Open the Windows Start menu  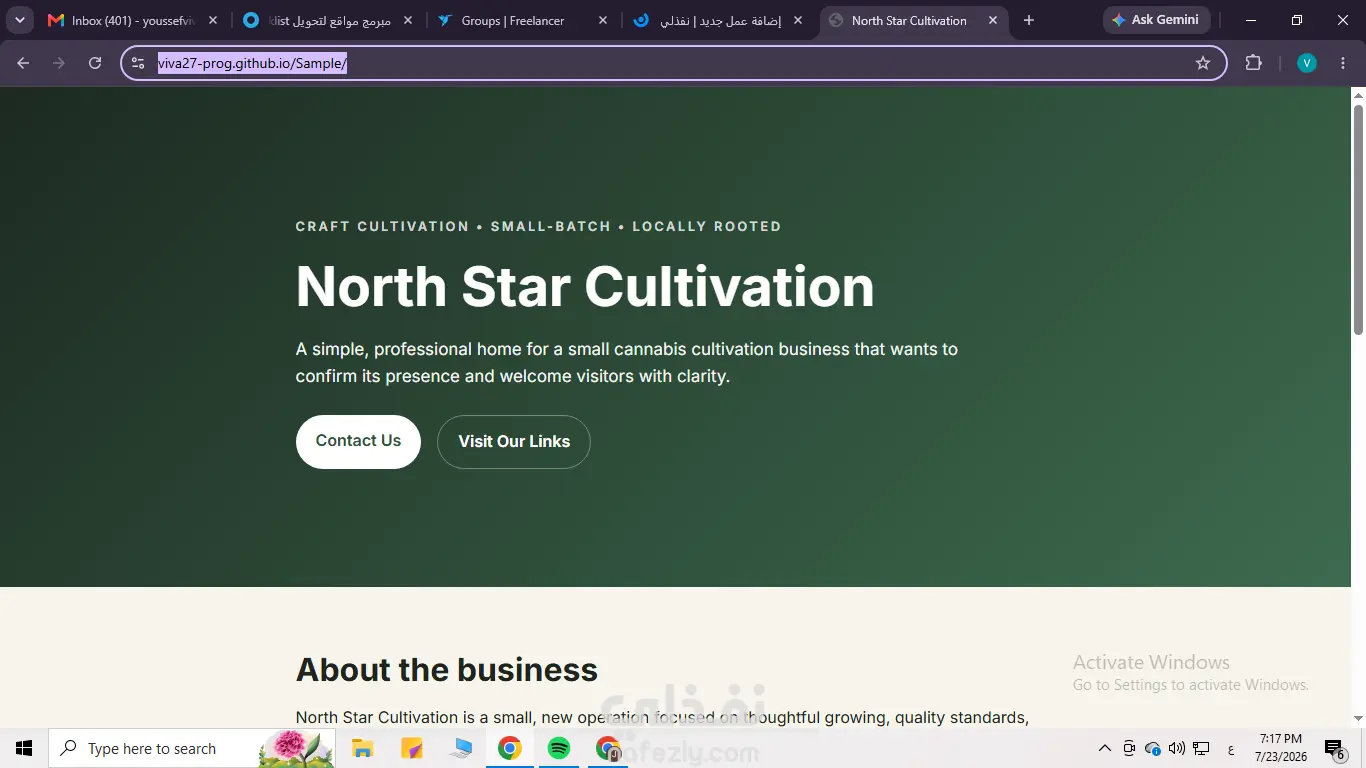(24, 748)
